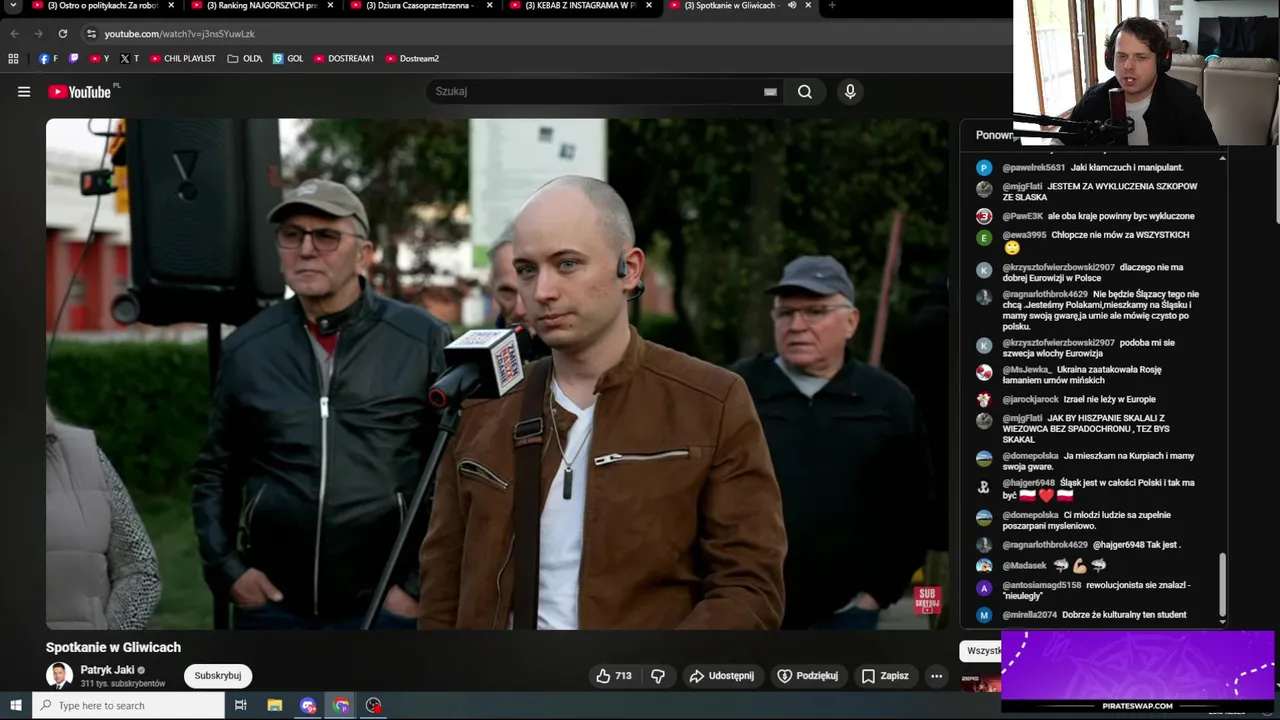This screenshot has width=1280, height=720.
Task: Open the GOL bookmark
Action: (x=288, y=59)
